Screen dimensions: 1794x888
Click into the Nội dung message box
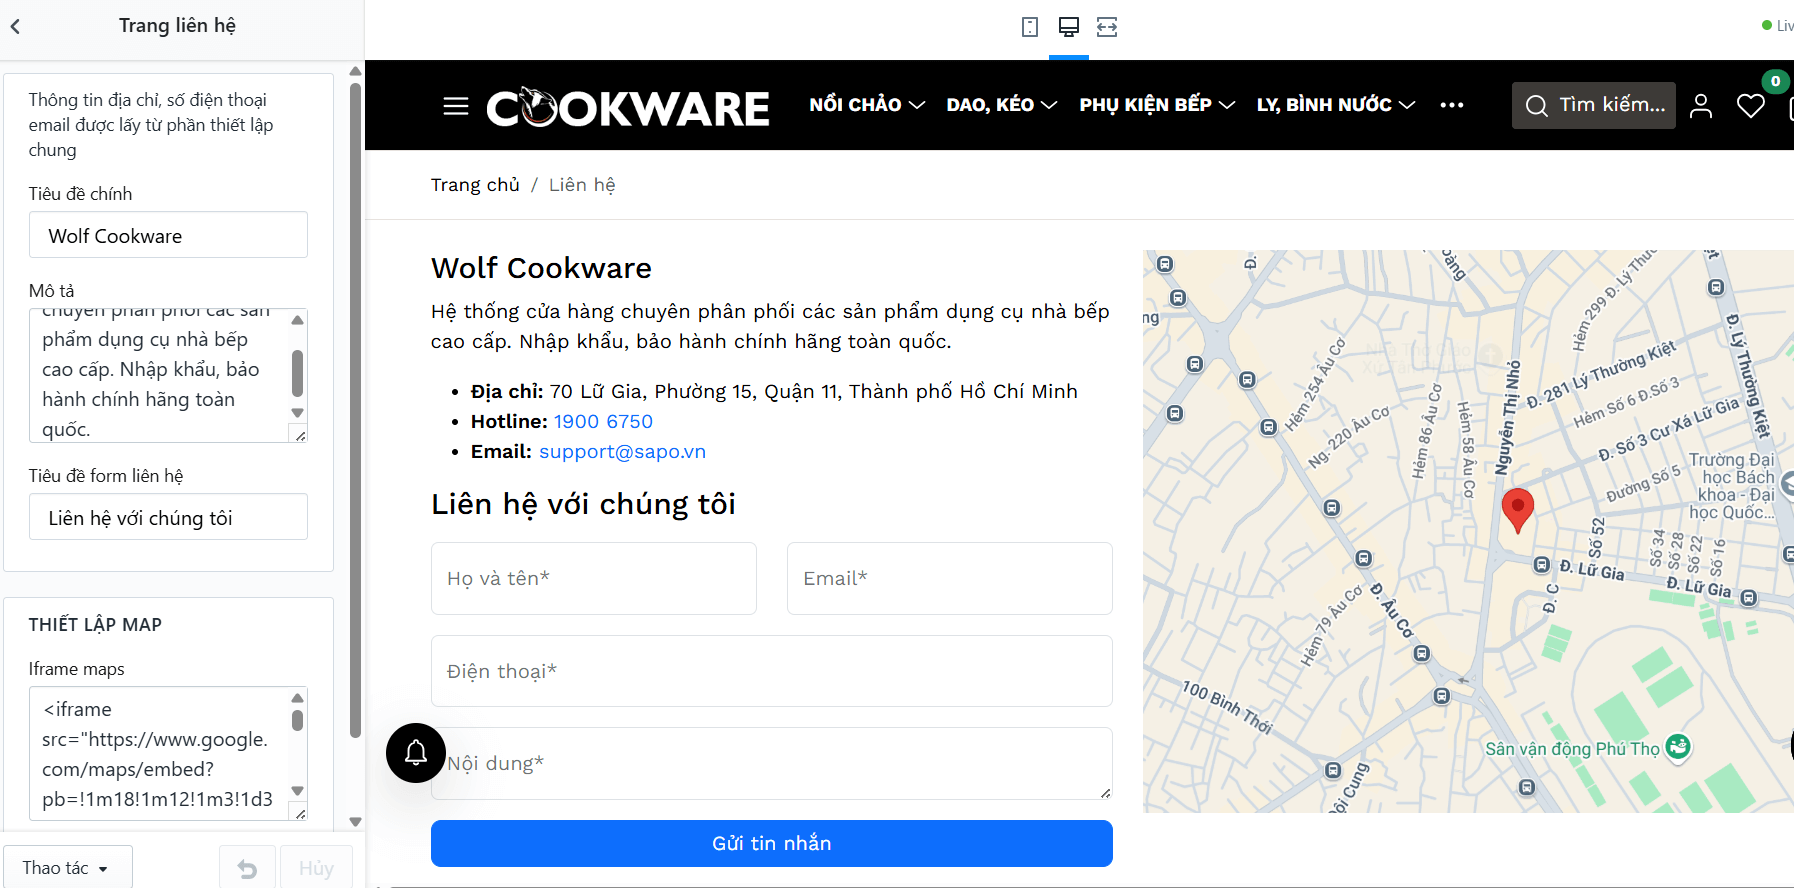772,763
